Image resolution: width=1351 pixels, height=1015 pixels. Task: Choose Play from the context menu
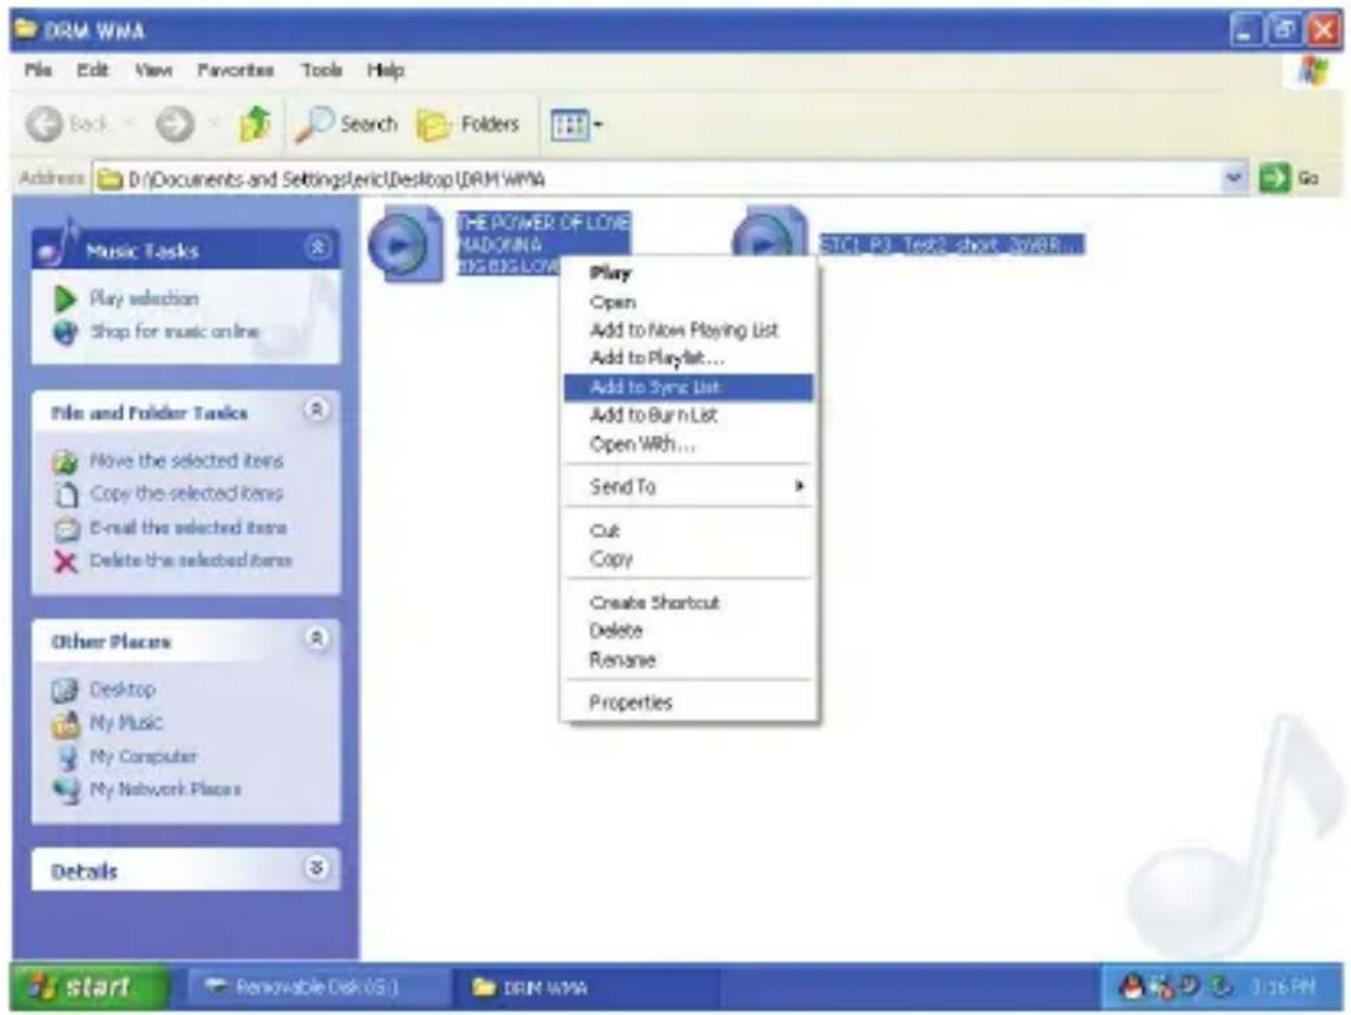point(689,273)
